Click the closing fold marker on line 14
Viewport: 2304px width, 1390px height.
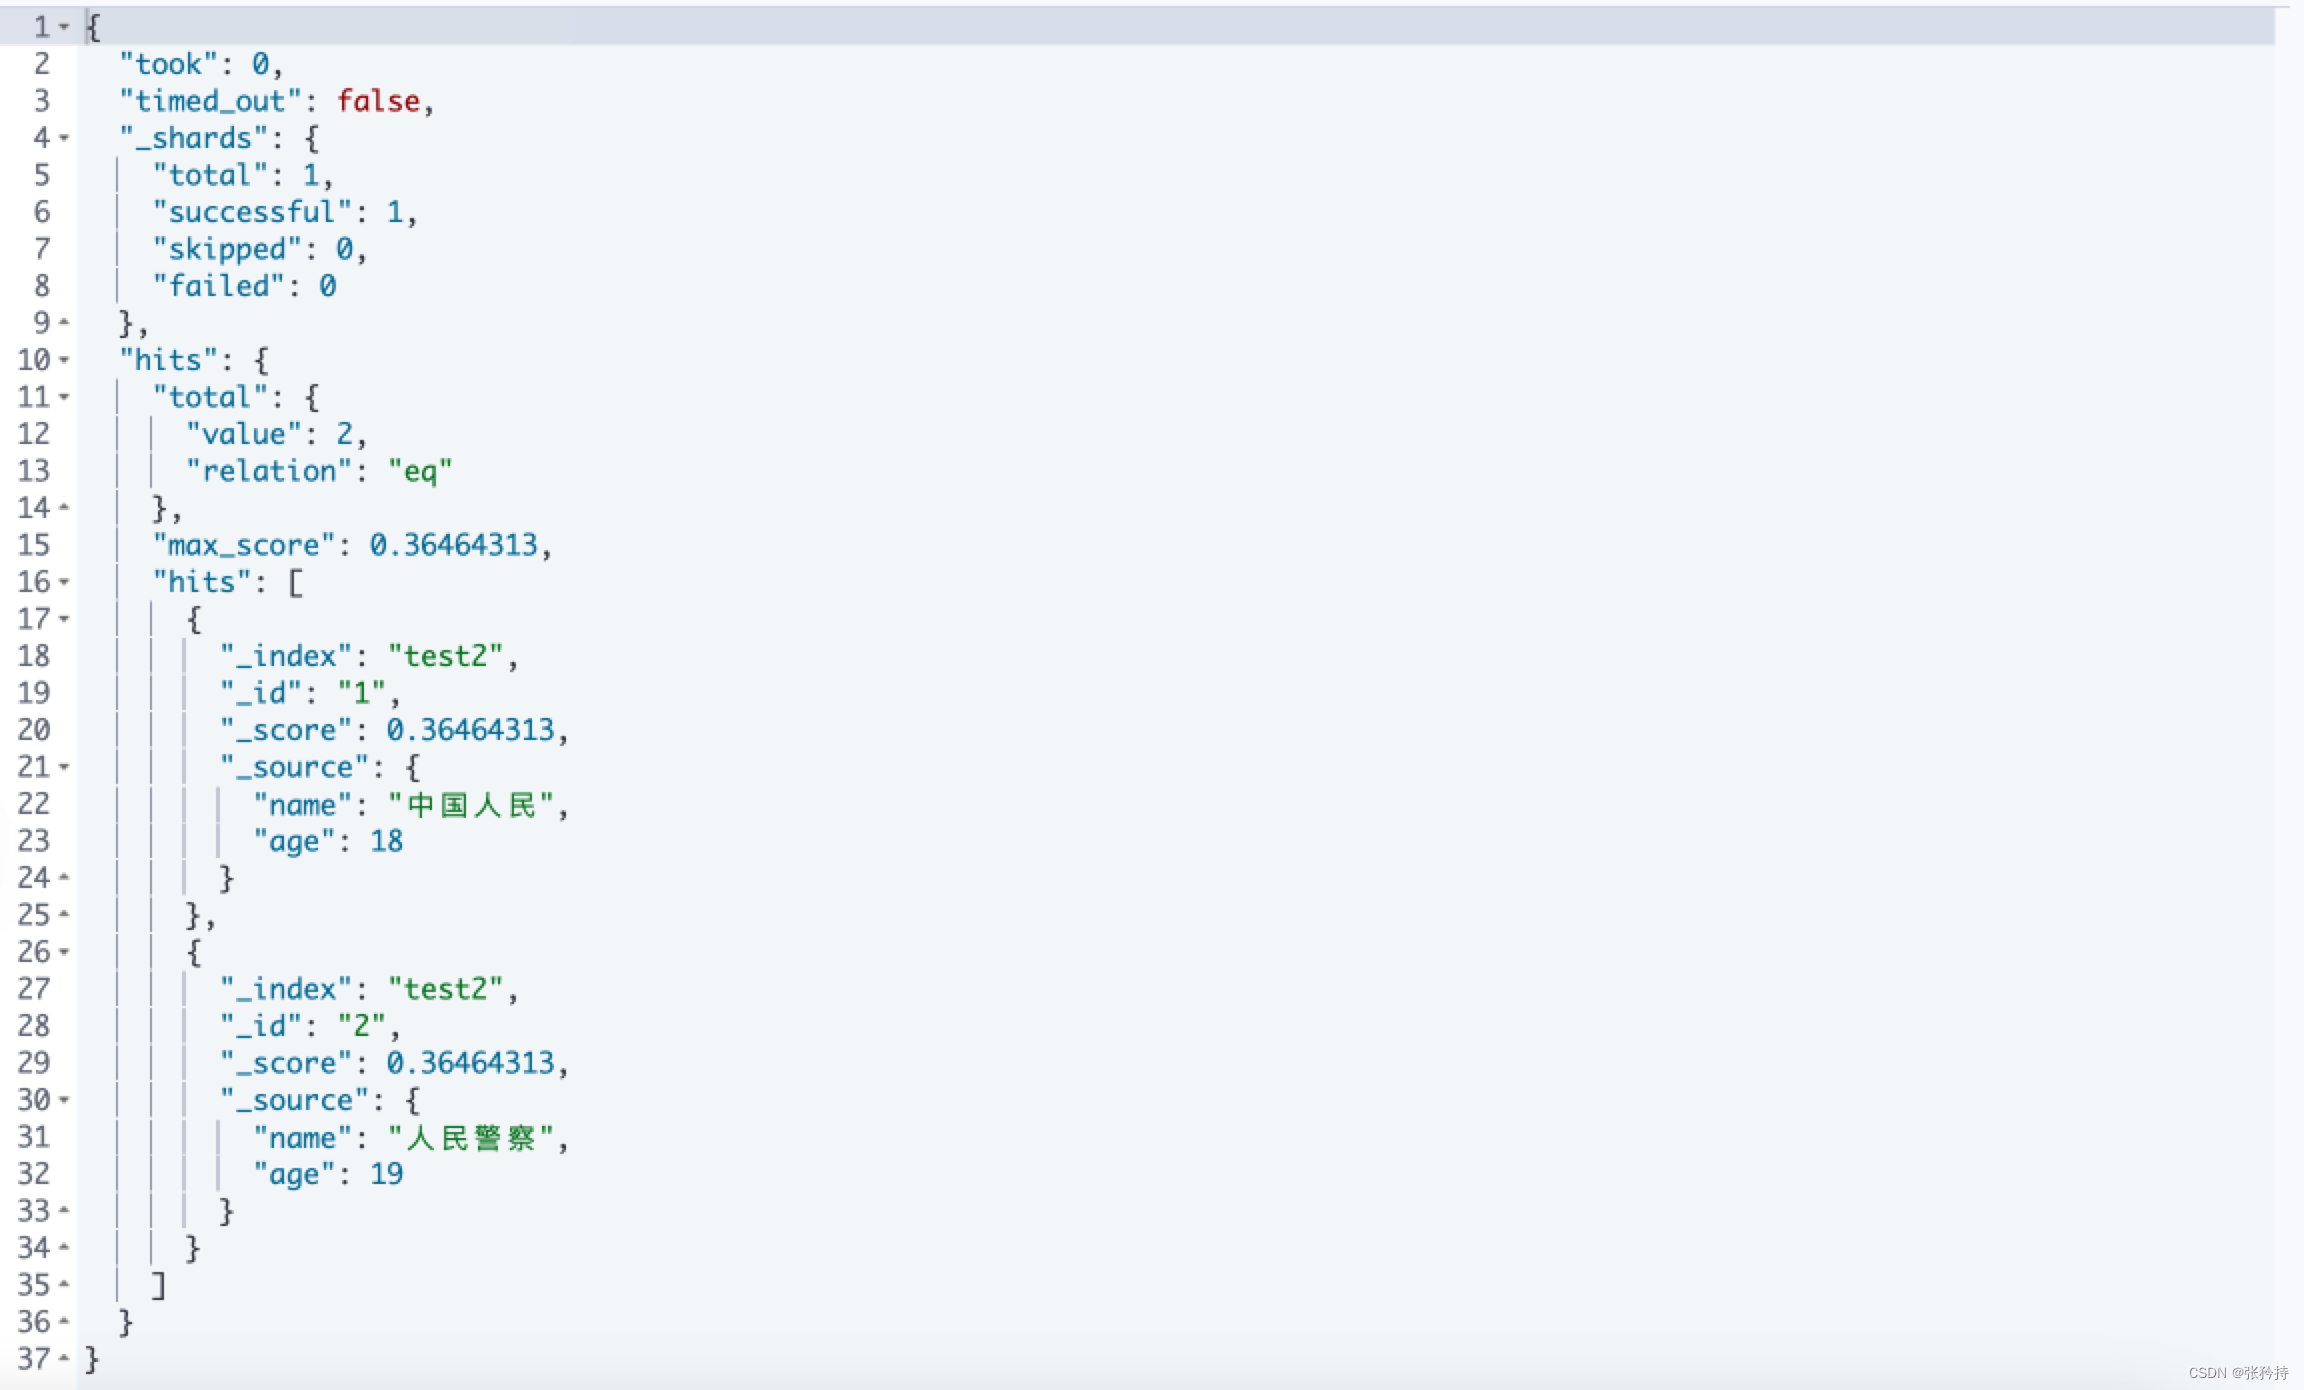tap(64, 507)
